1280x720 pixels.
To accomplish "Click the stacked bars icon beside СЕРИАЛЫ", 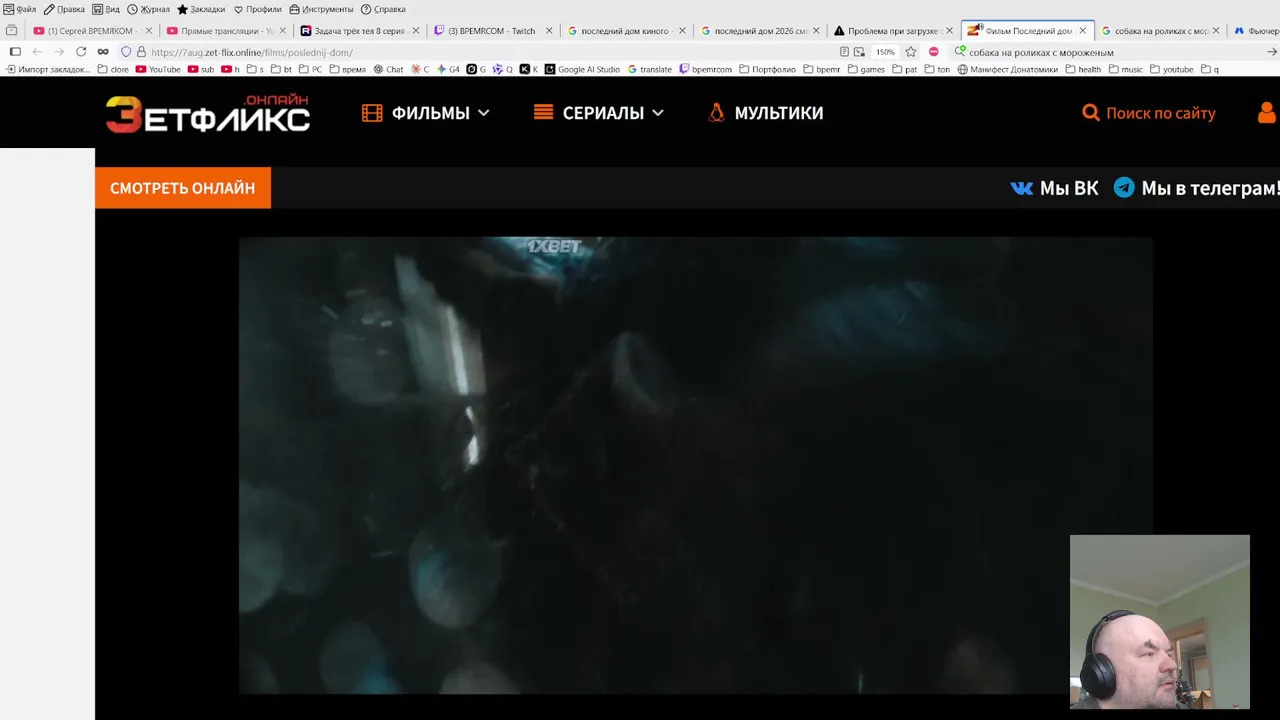I will tap(543, 112).
